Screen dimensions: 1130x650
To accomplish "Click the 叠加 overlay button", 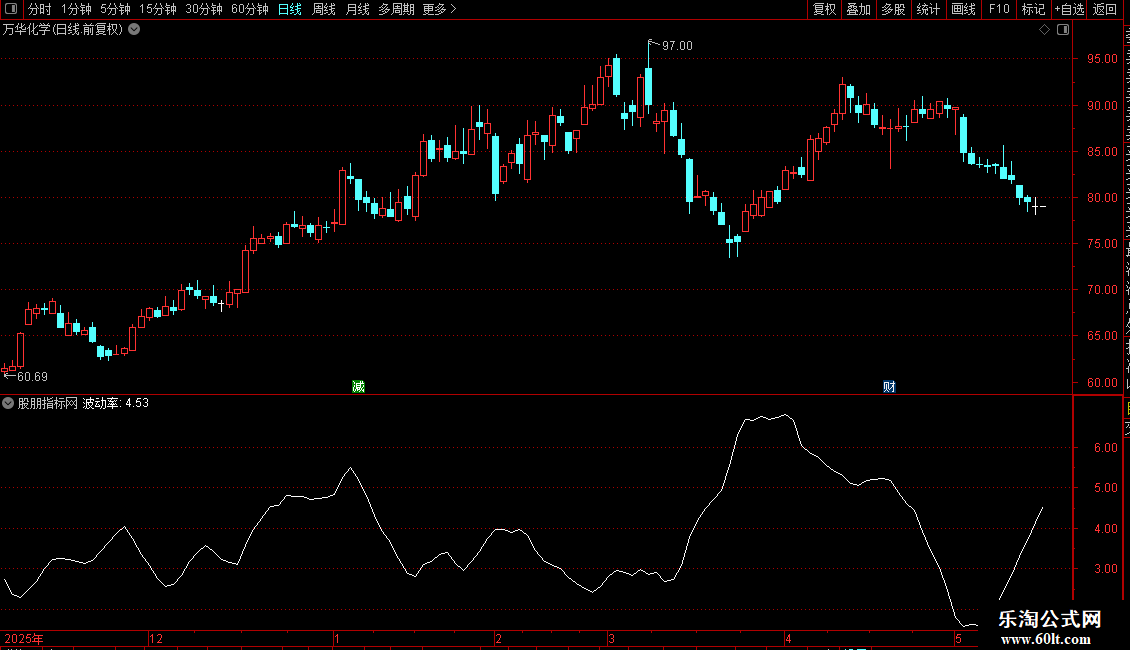I will click(x=858, y=9).
